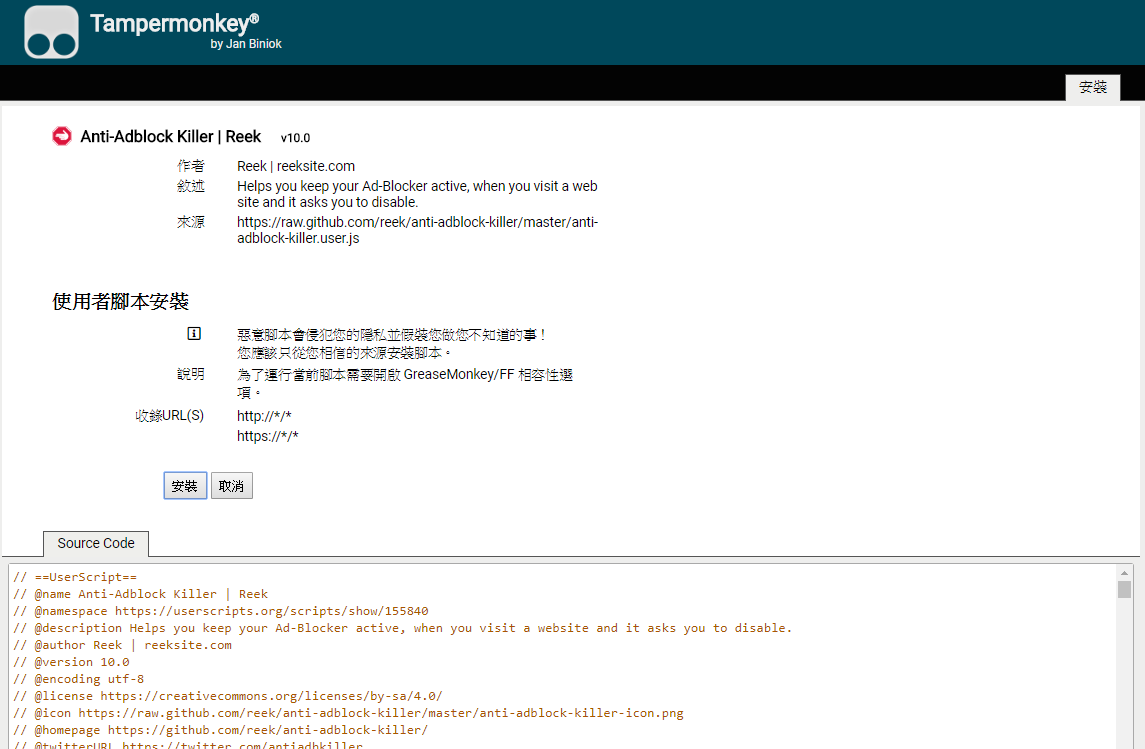The width and height of the screenshot is (1145, 749).
Task: Click the '@icon' code line
Action: pos(348,712)
